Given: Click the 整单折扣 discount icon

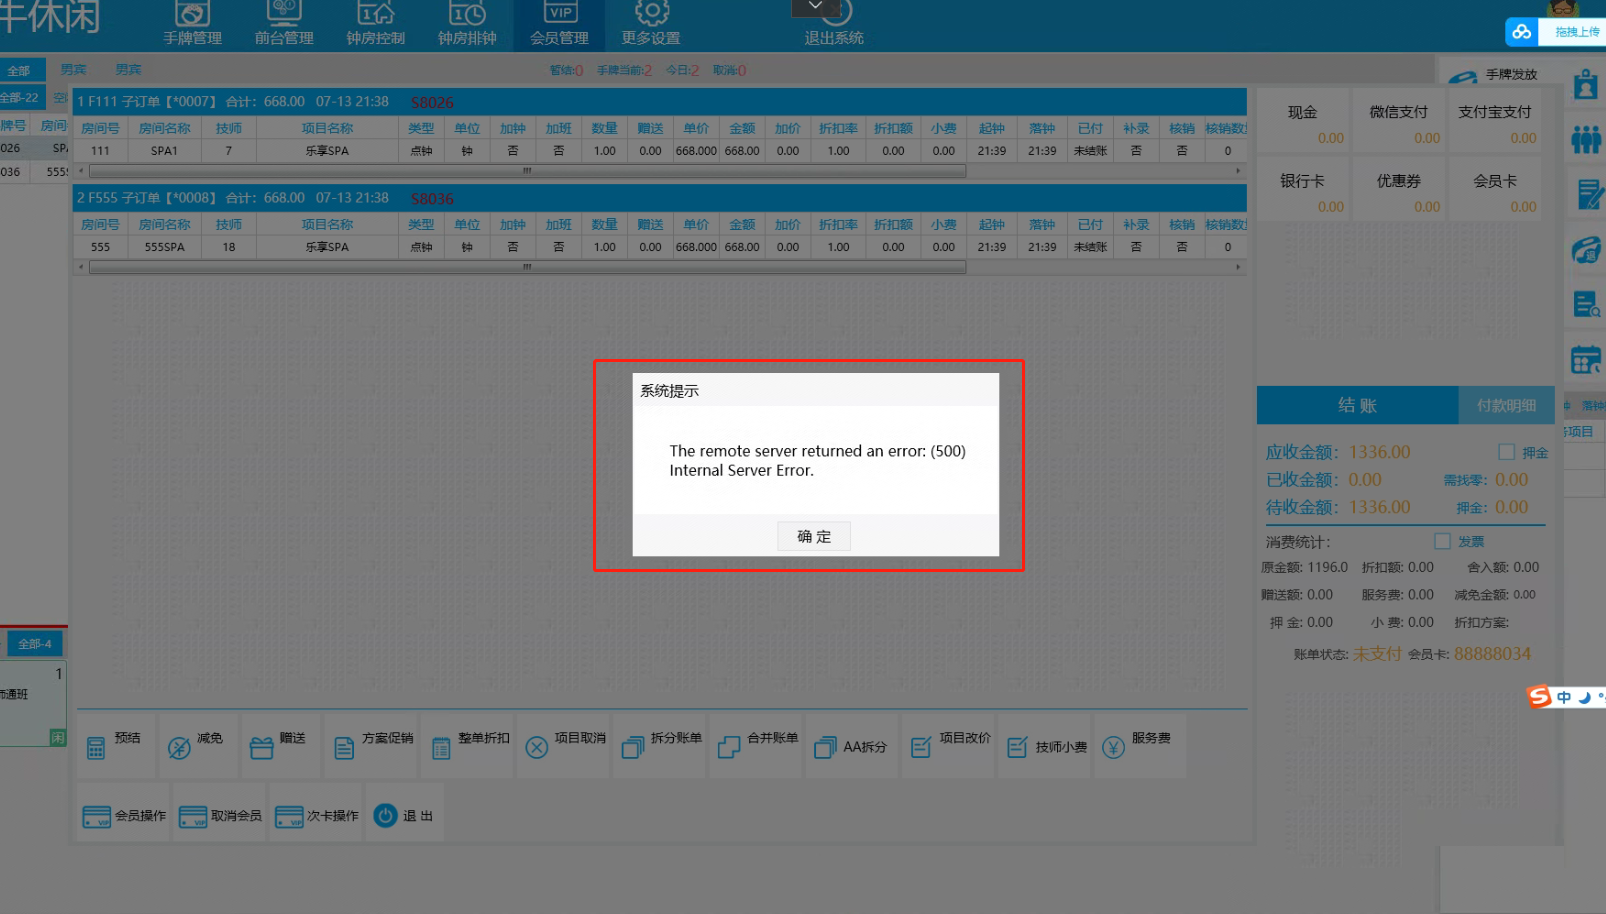Looking at the screenshot, I should pos(470,746).
